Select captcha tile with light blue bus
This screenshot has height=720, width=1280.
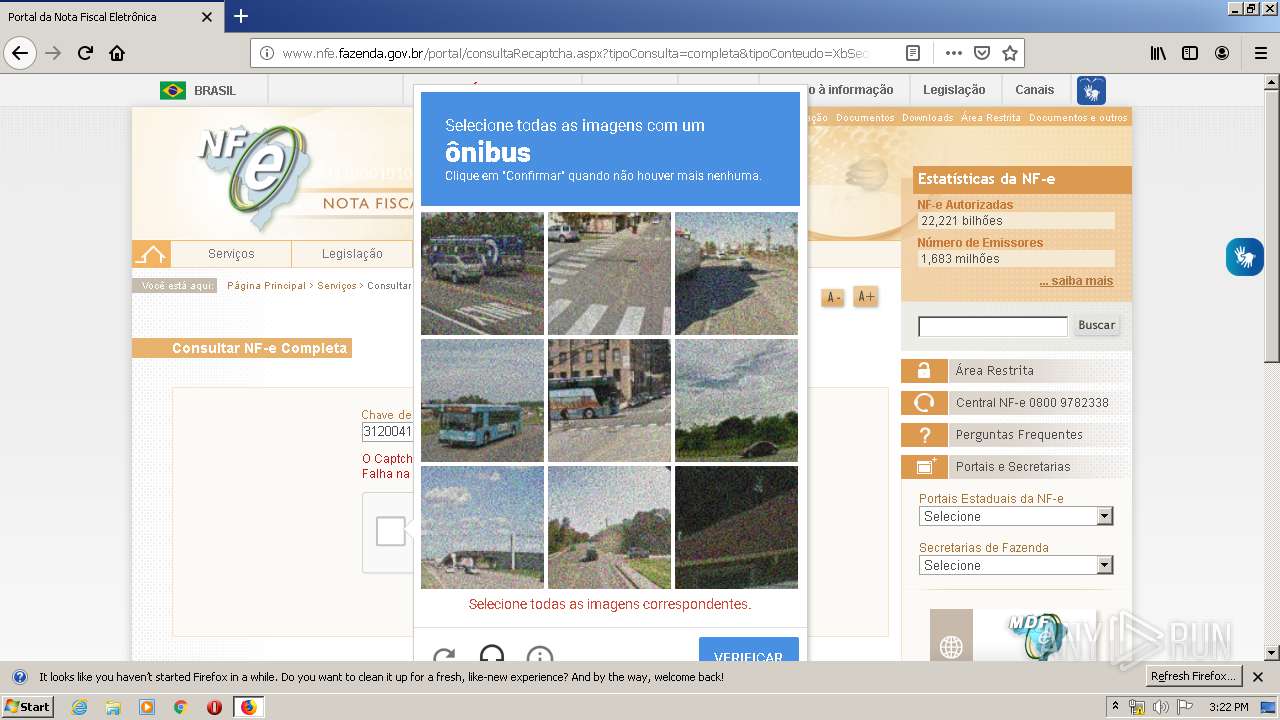(x=482, y=400)
